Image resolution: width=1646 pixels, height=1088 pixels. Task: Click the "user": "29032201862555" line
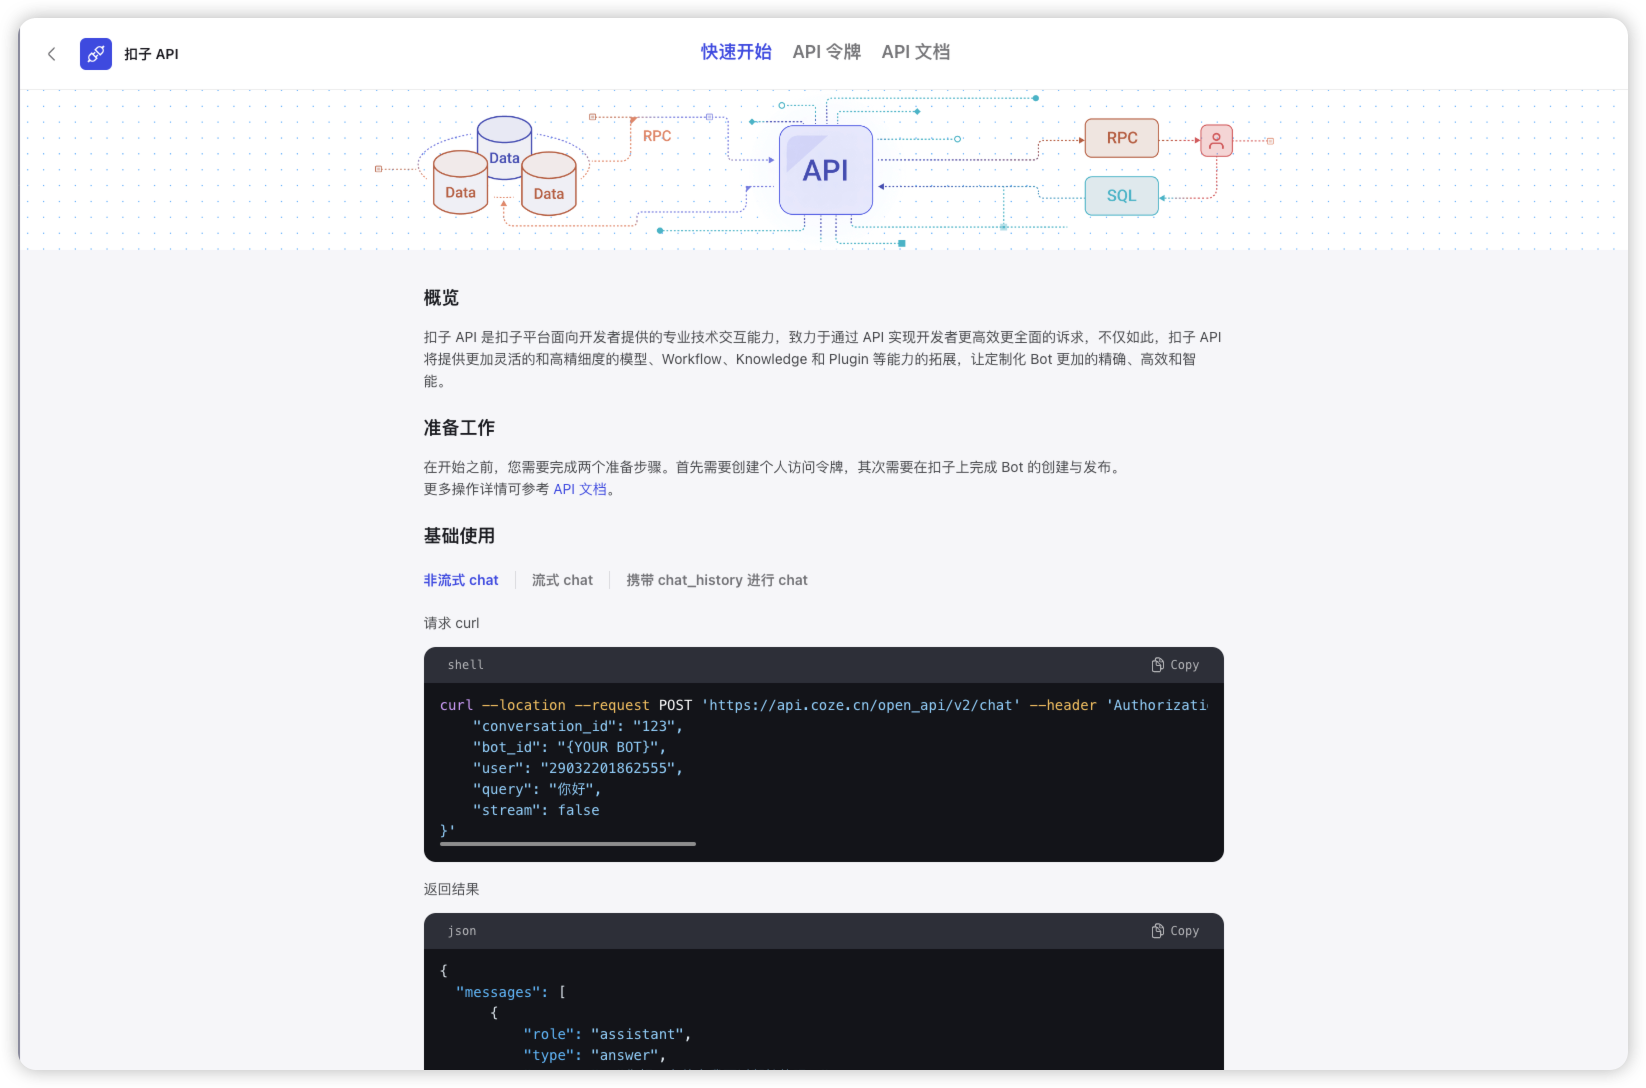pyautogui.click(x=578, y=768)
